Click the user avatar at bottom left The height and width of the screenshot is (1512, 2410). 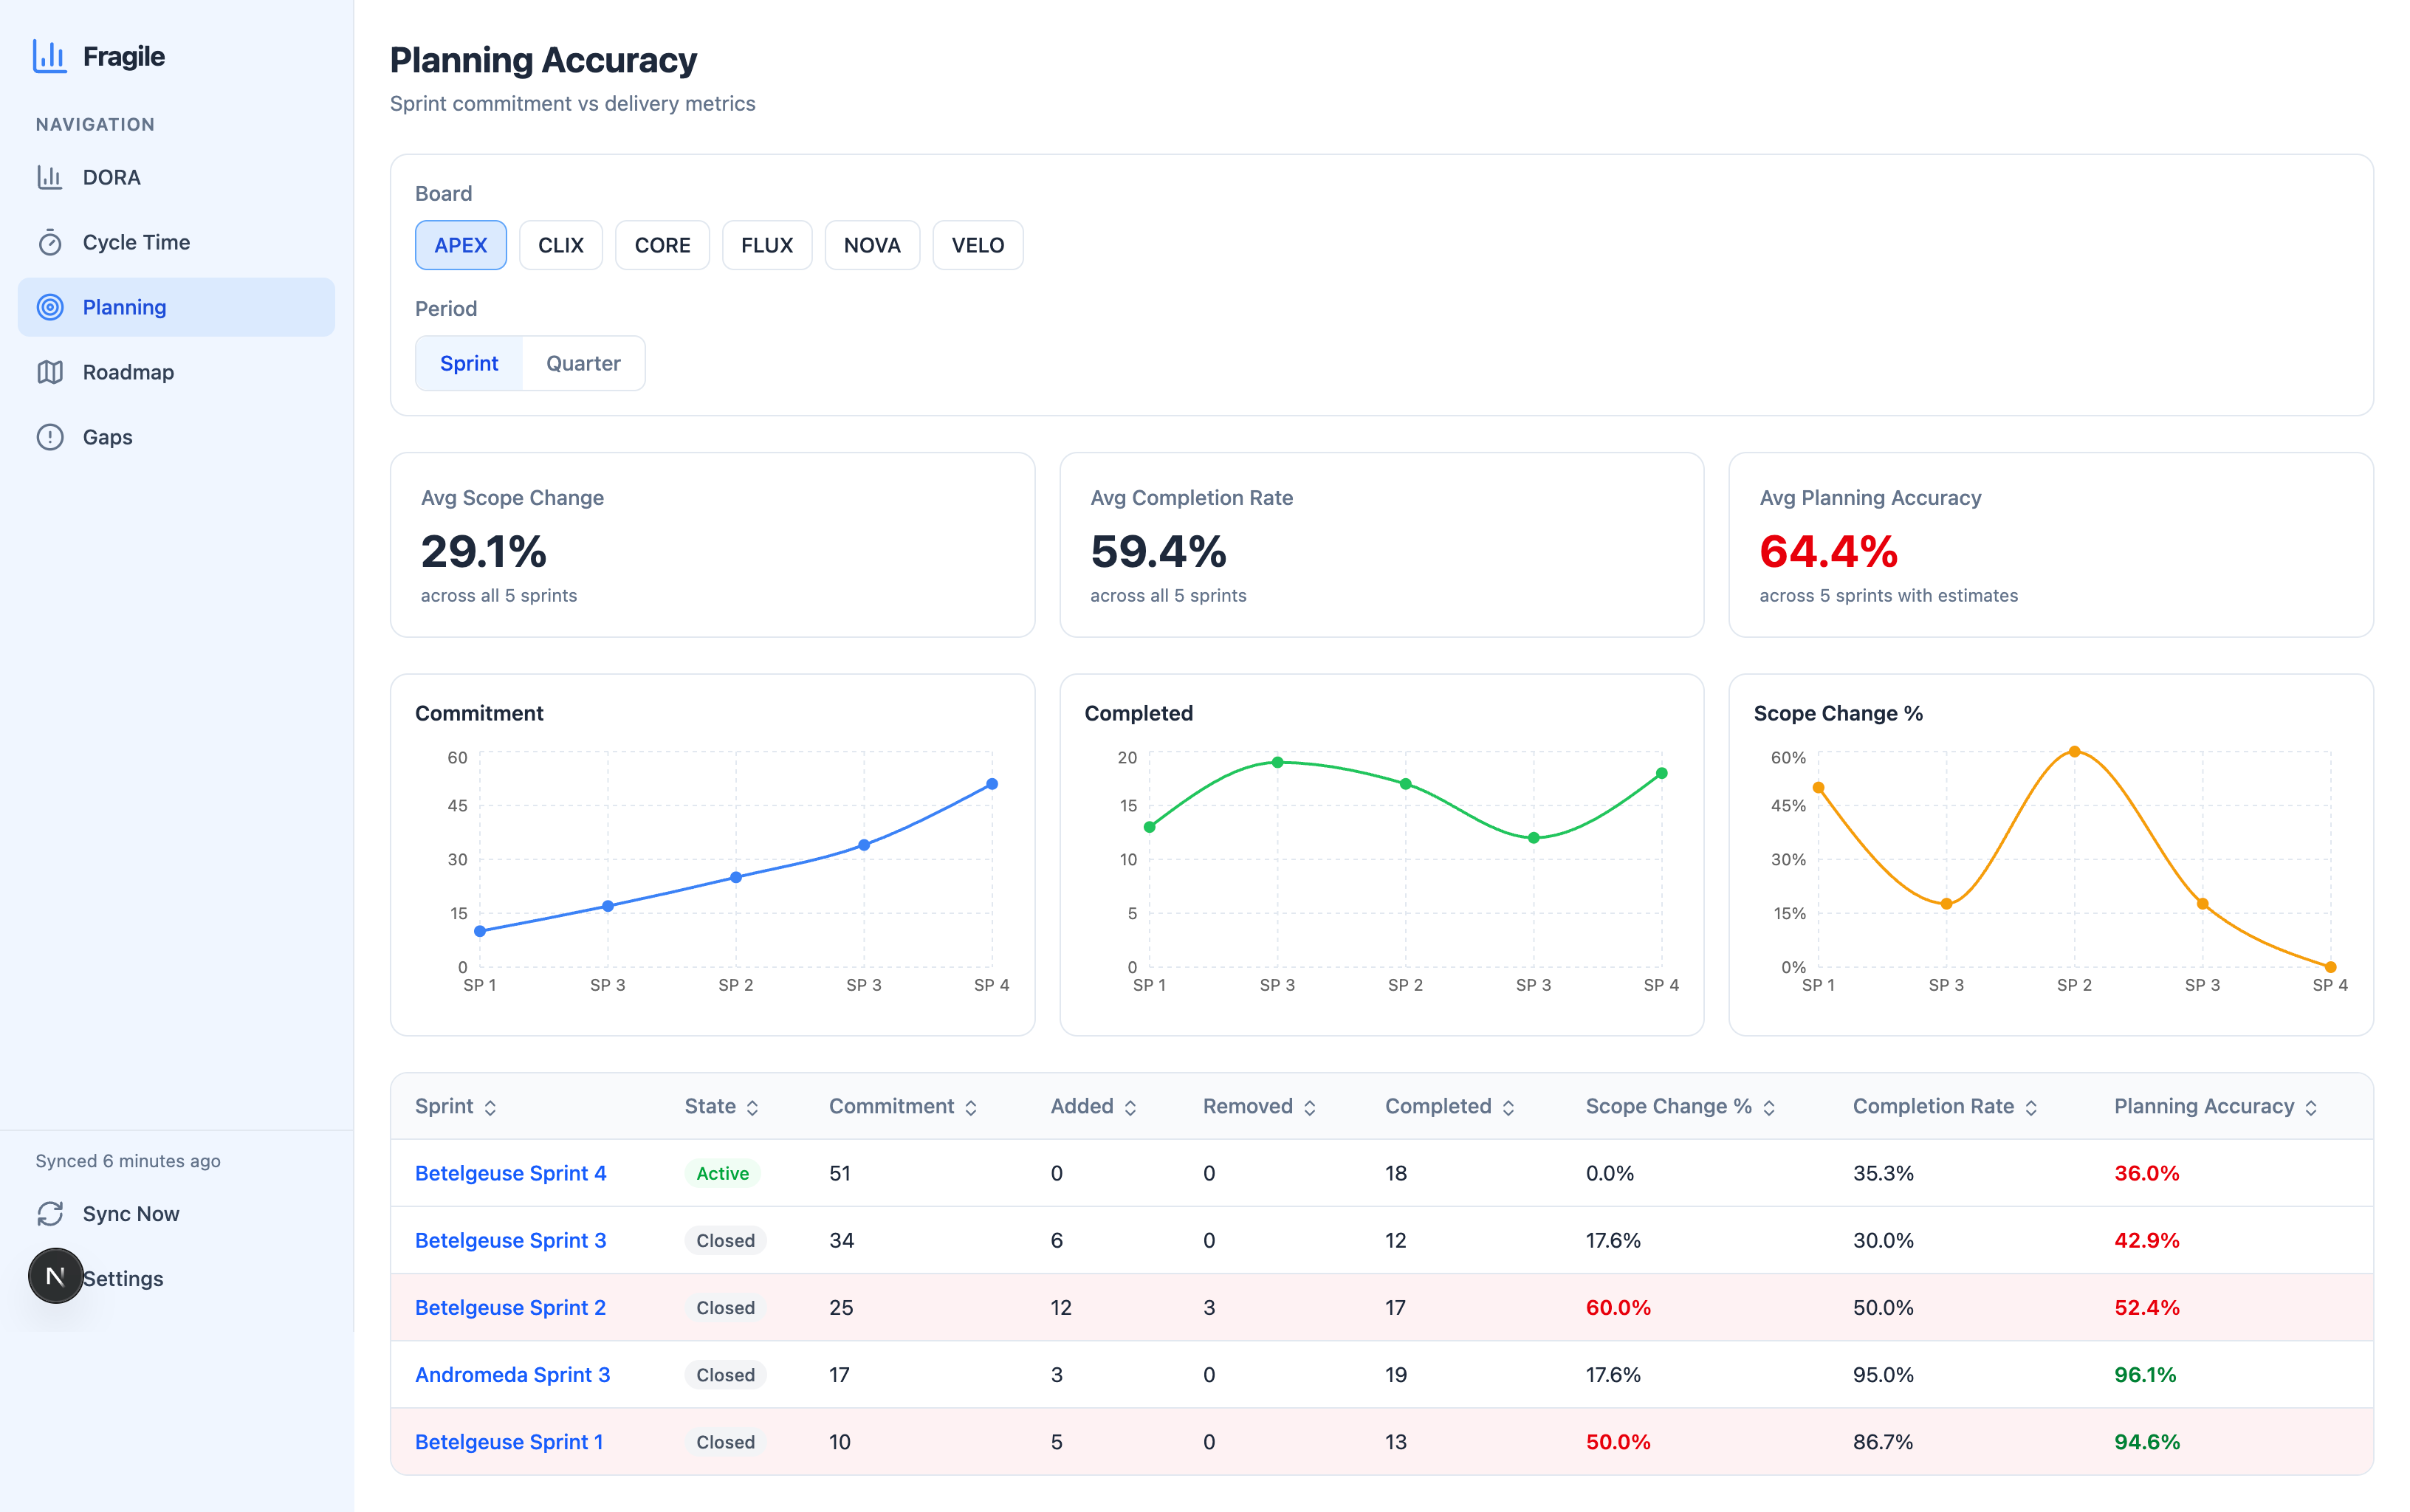[x=55, y=1276]
